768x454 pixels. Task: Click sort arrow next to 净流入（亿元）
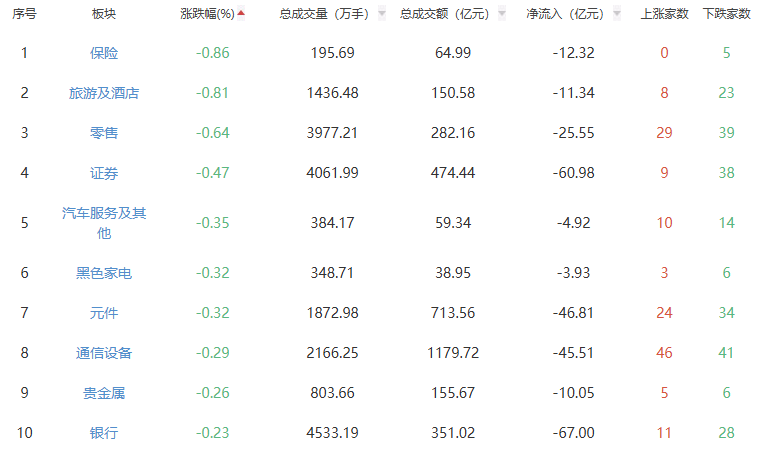pyautogui.click(x=617, y=14)
